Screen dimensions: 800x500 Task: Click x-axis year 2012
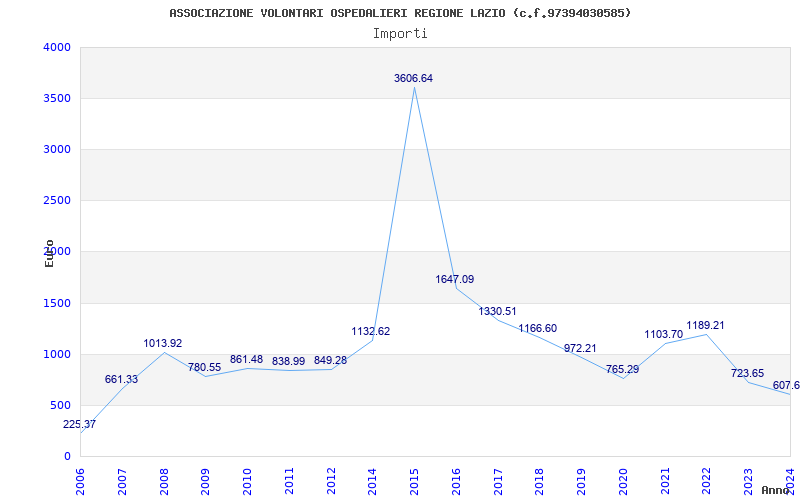click(331, 482)
